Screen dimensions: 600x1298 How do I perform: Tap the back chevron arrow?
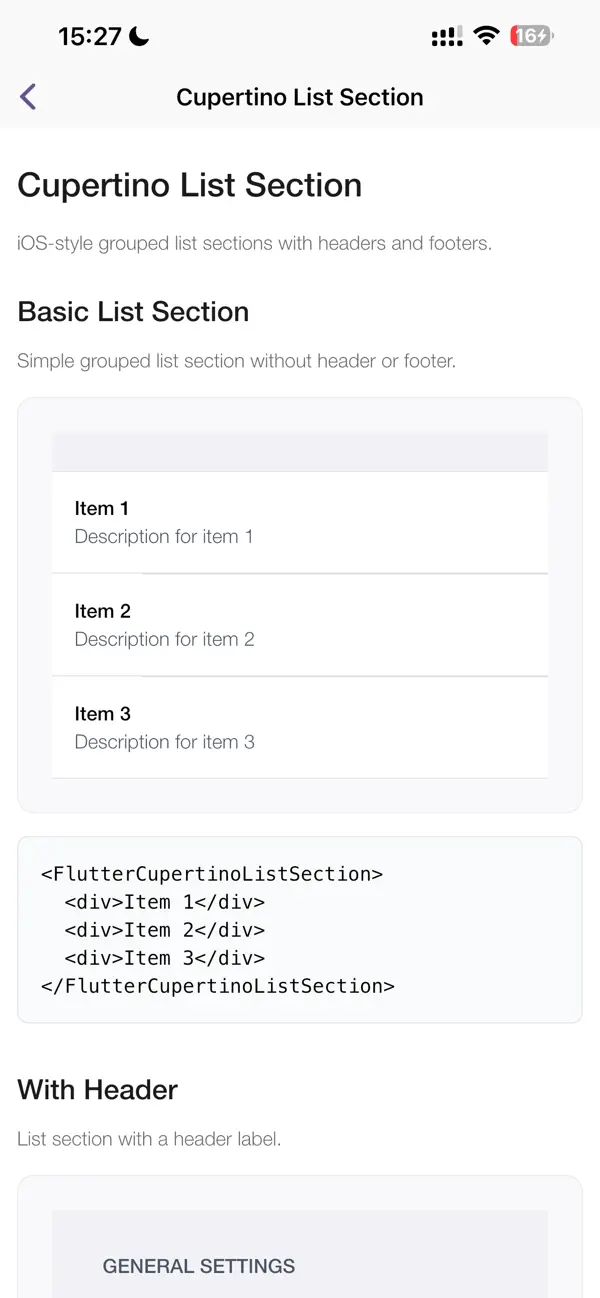pyautogui.click(x=27, y=96)
